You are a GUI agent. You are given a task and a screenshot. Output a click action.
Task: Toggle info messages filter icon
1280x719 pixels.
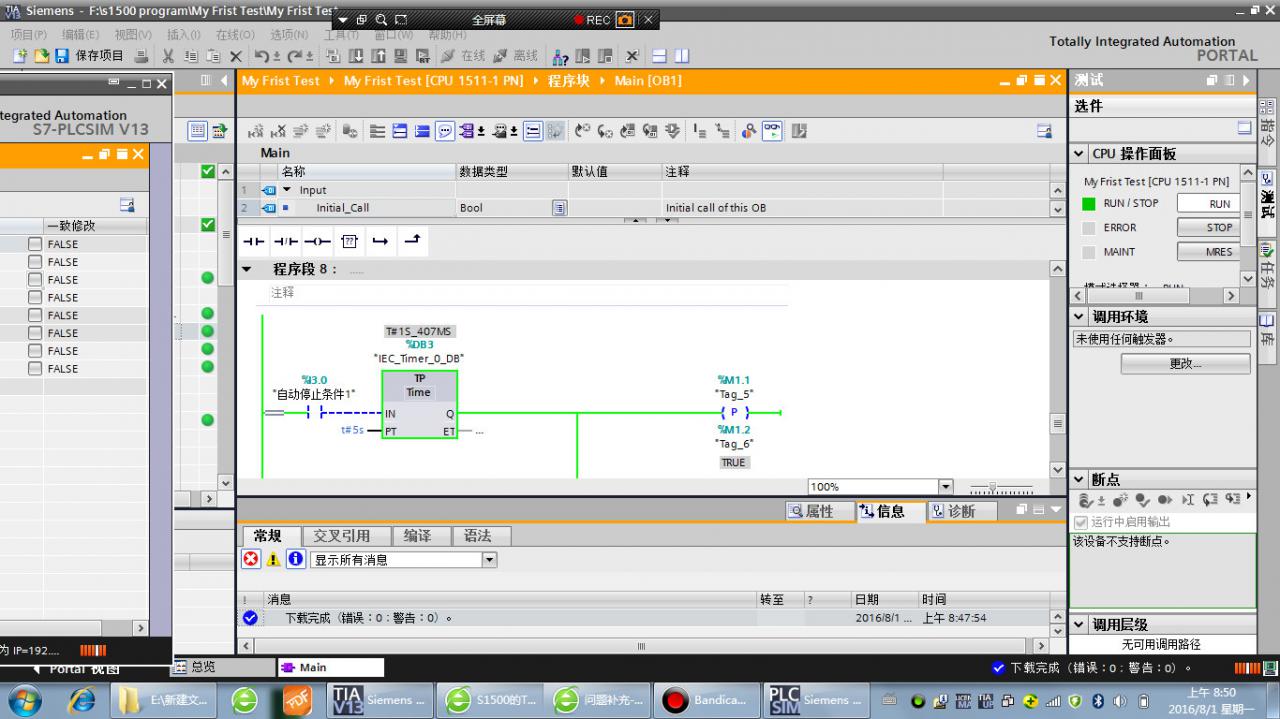pos(296,560)
